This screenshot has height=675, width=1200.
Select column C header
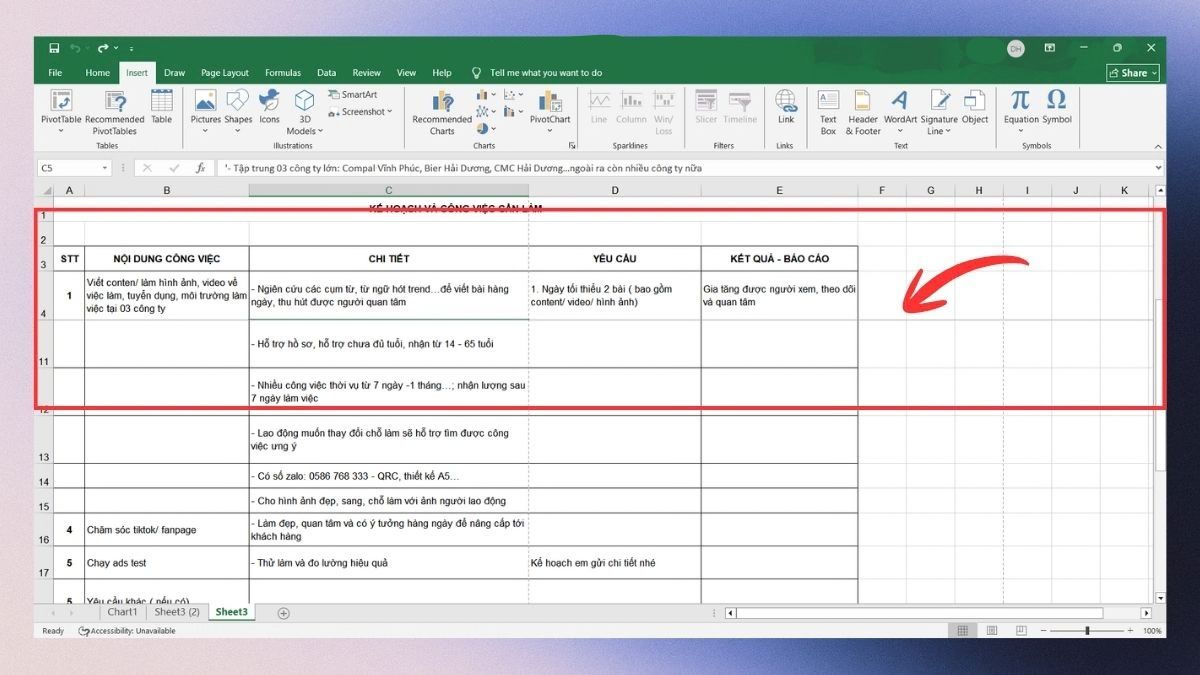[389, 190]
